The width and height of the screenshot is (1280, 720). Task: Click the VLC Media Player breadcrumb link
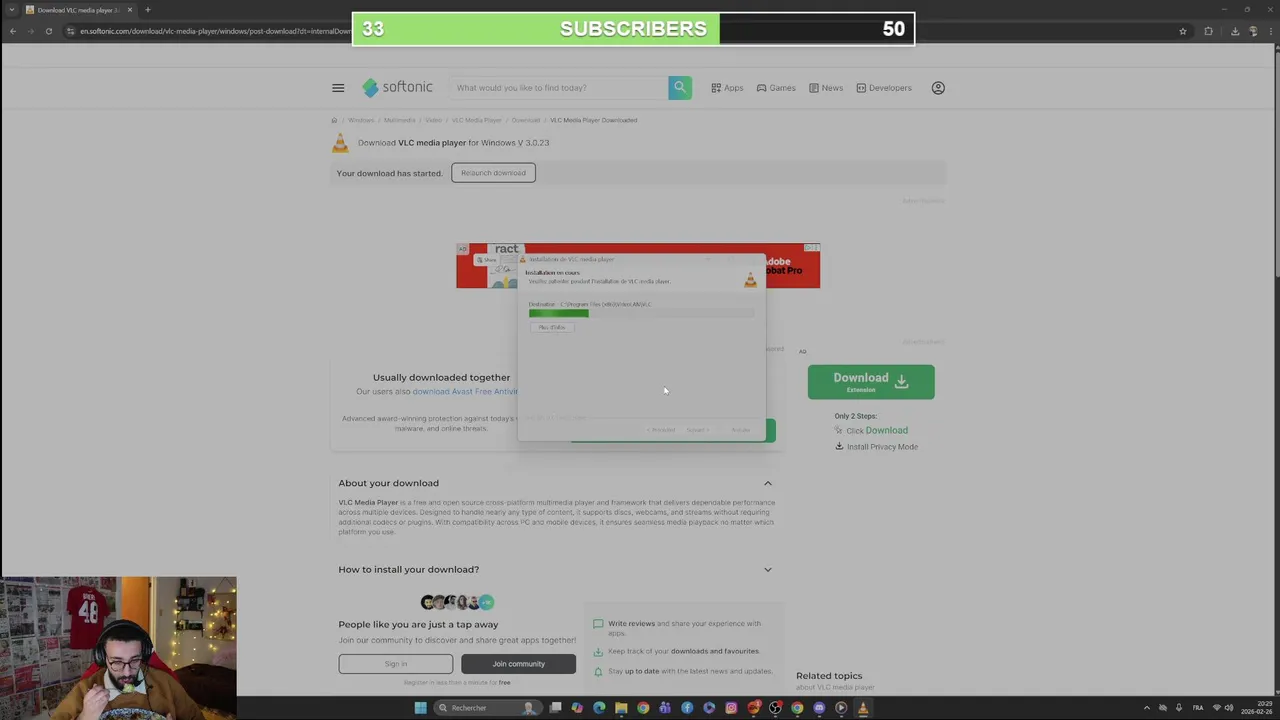(x=477, y=120)
